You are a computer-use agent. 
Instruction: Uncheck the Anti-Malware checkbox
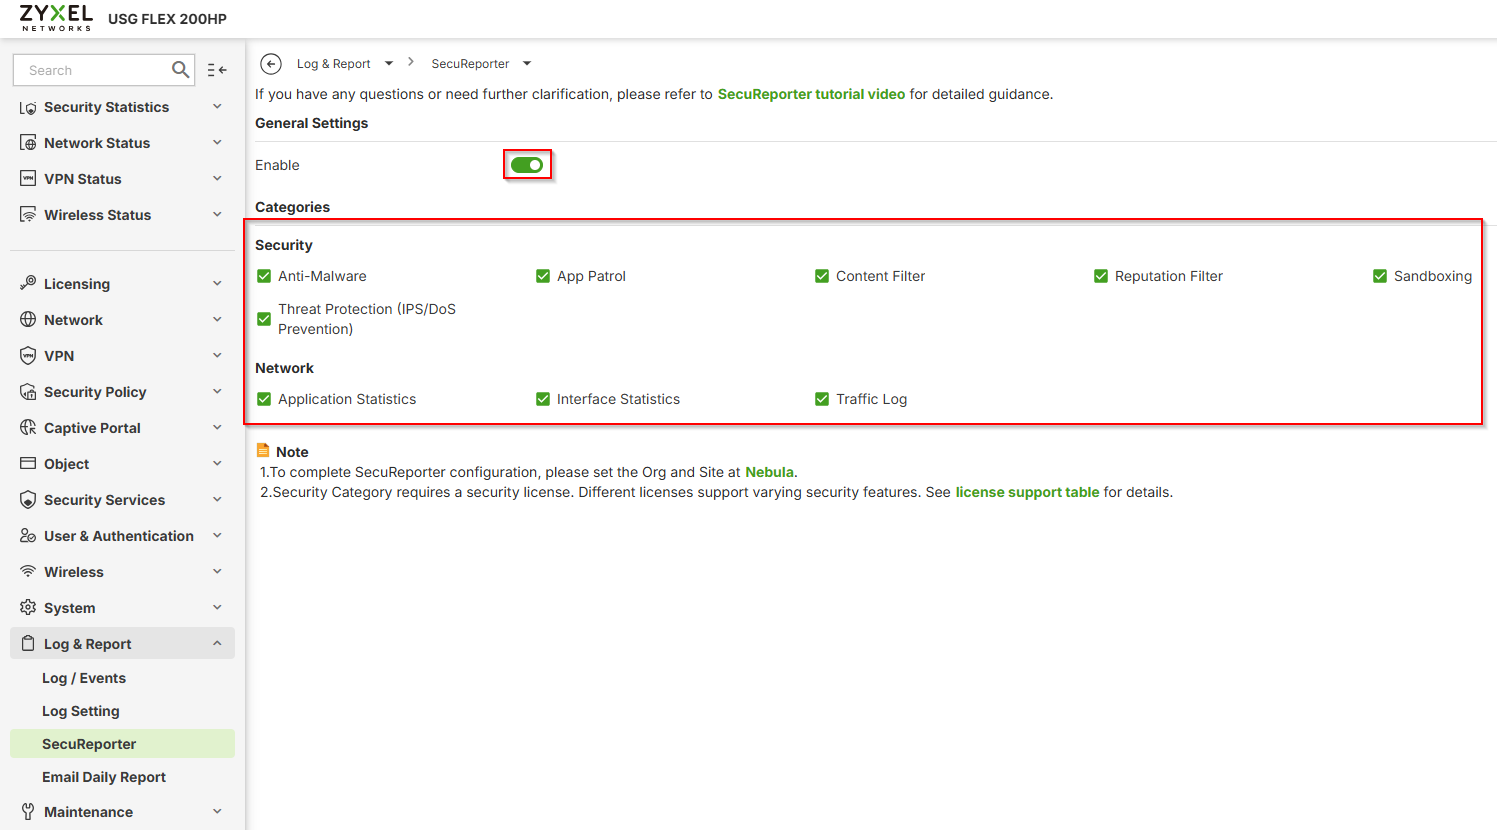(x=264, y=276)
